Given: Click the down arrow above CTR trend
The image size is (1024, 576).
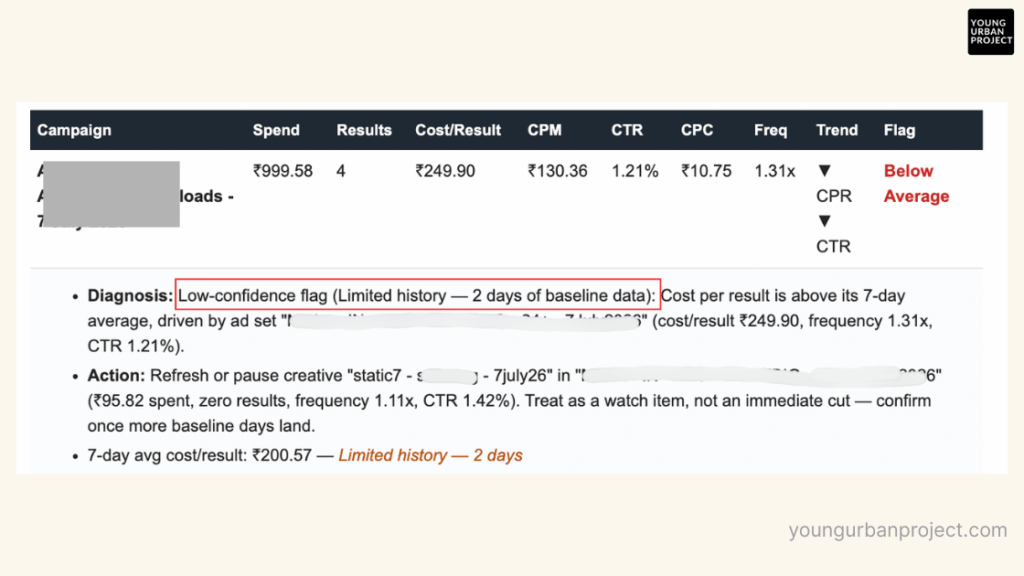Looking at the screenshot, I should [824, 221].
